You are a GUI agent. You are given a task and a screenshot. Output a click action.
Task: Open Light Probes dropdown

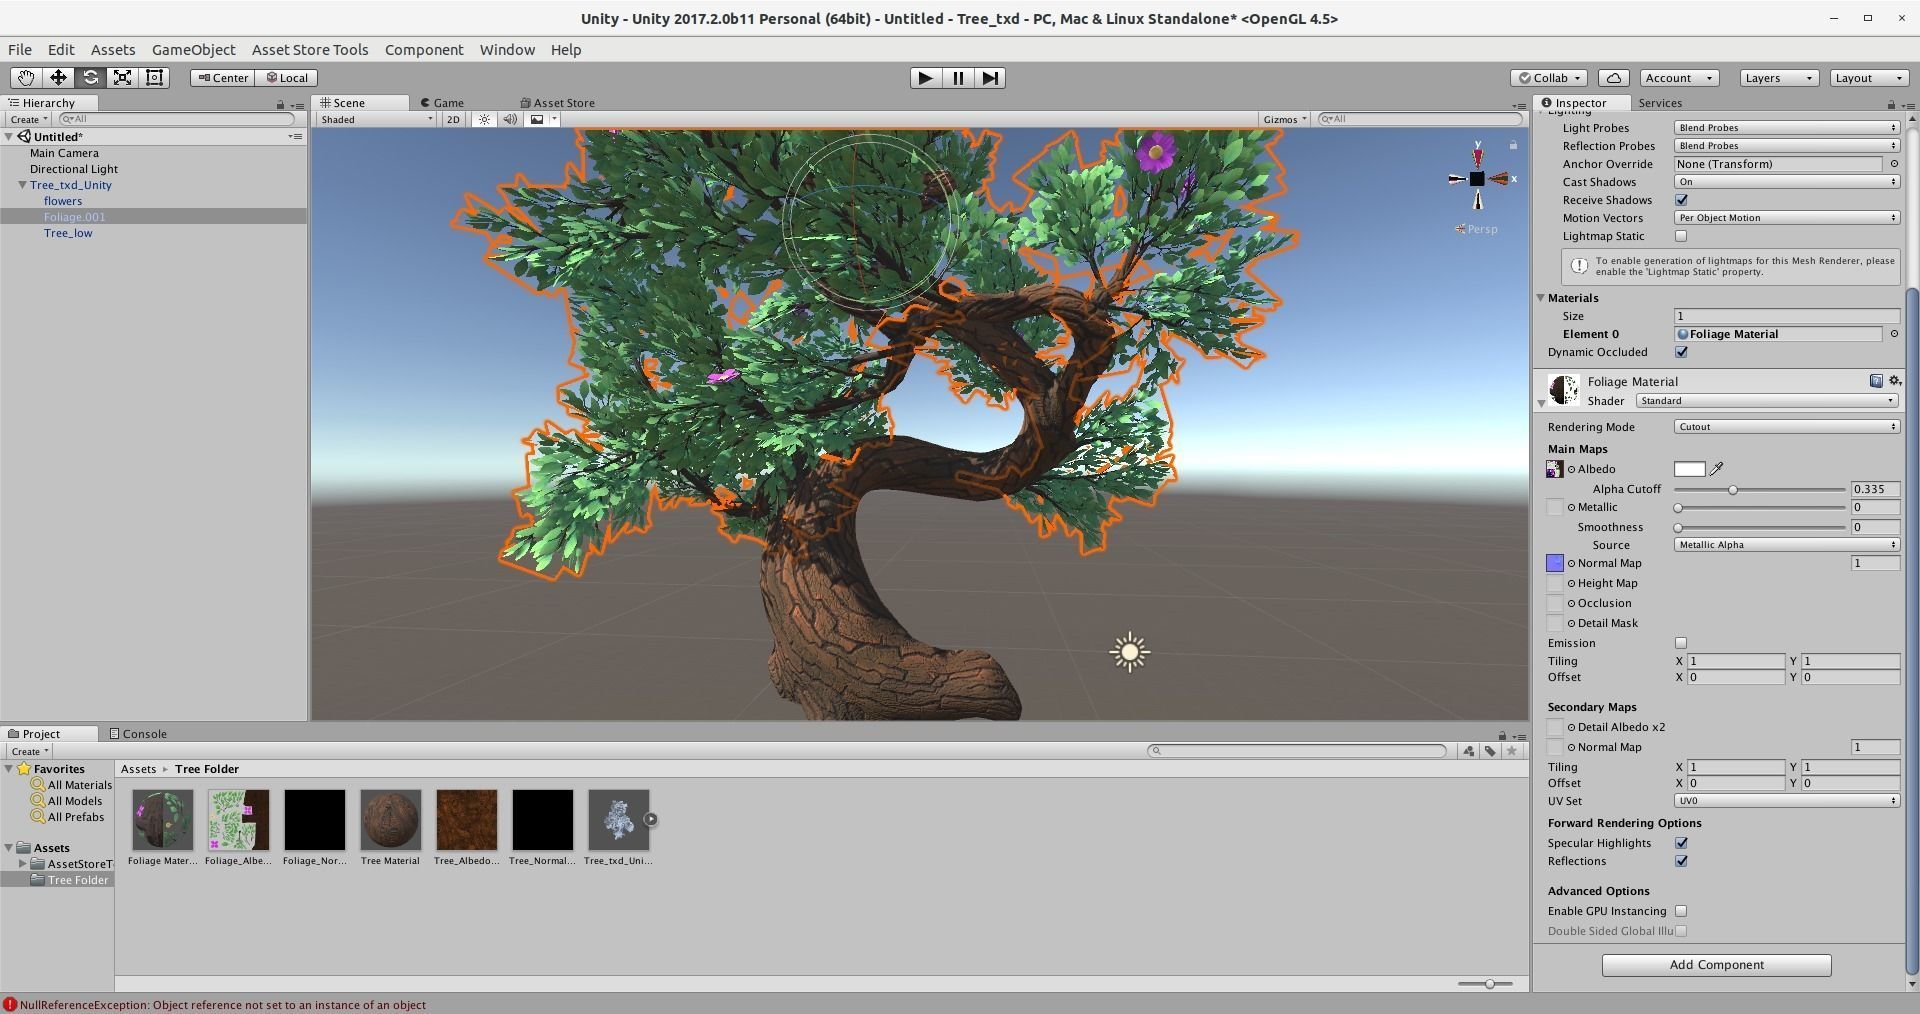[x=1787, y=128]
